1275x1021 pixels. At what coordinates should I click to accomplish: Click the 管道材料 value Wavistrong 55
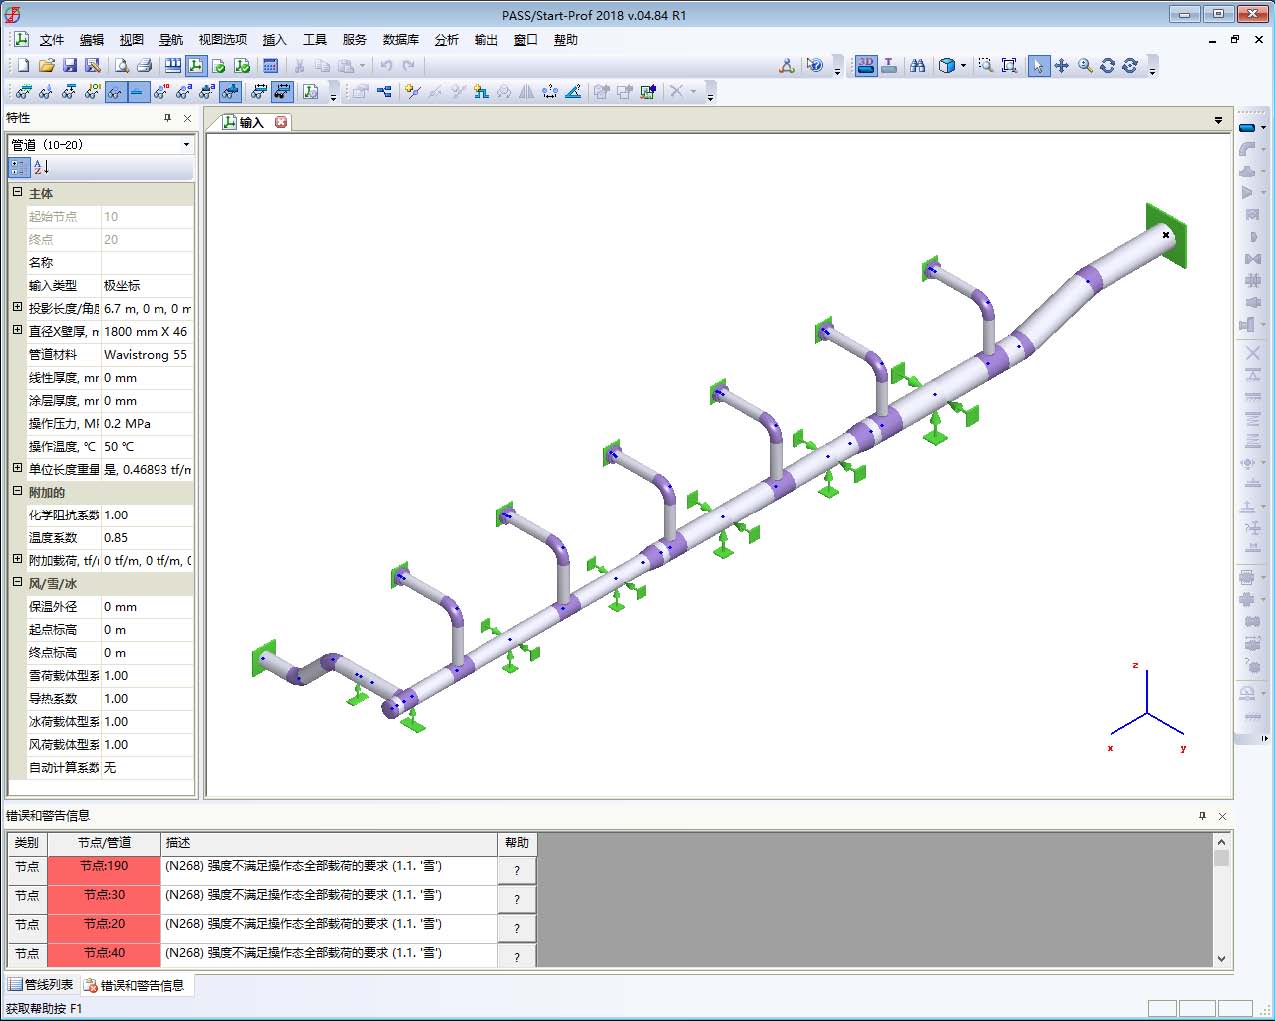point(147,355)
